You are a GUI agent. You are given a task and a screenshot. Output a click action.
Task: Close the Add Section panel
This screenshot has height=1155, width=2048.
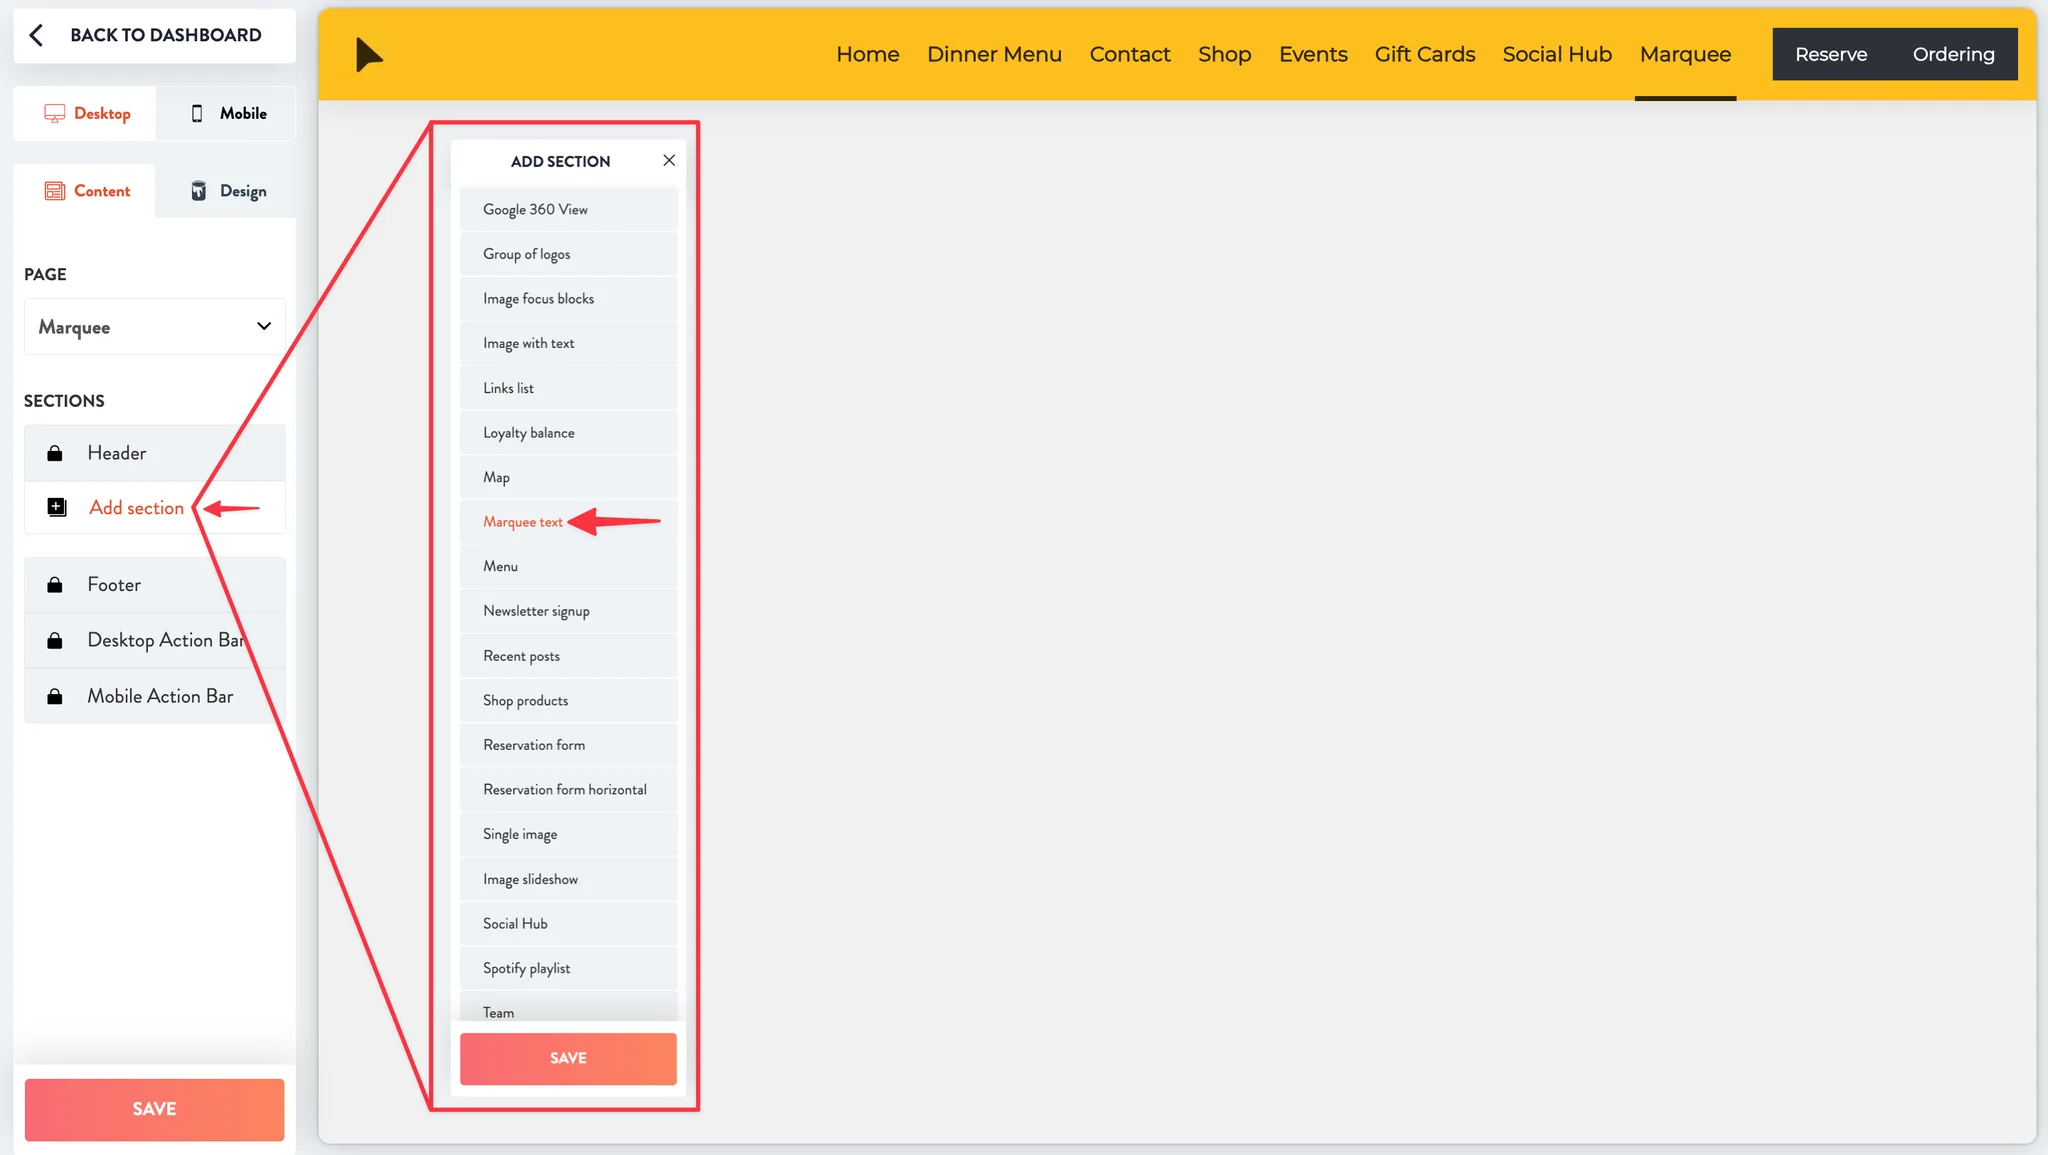pyautogui.click(x=669, y=160)
